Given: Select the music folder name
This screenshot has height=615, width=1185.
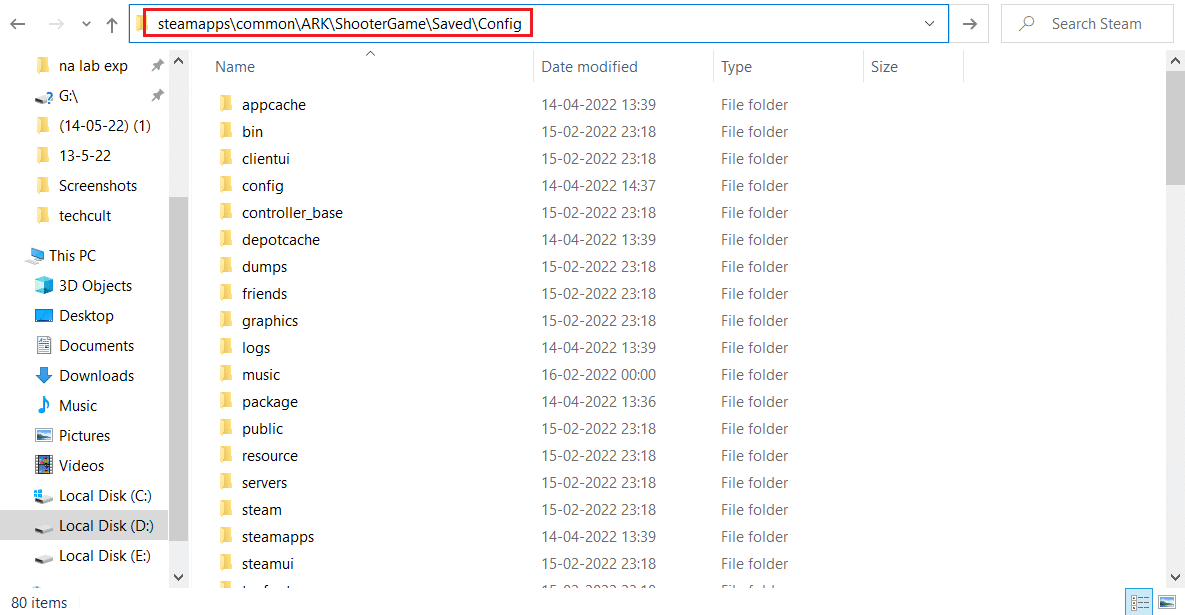Looking at the screenshot, I should (x=261, y=375).
